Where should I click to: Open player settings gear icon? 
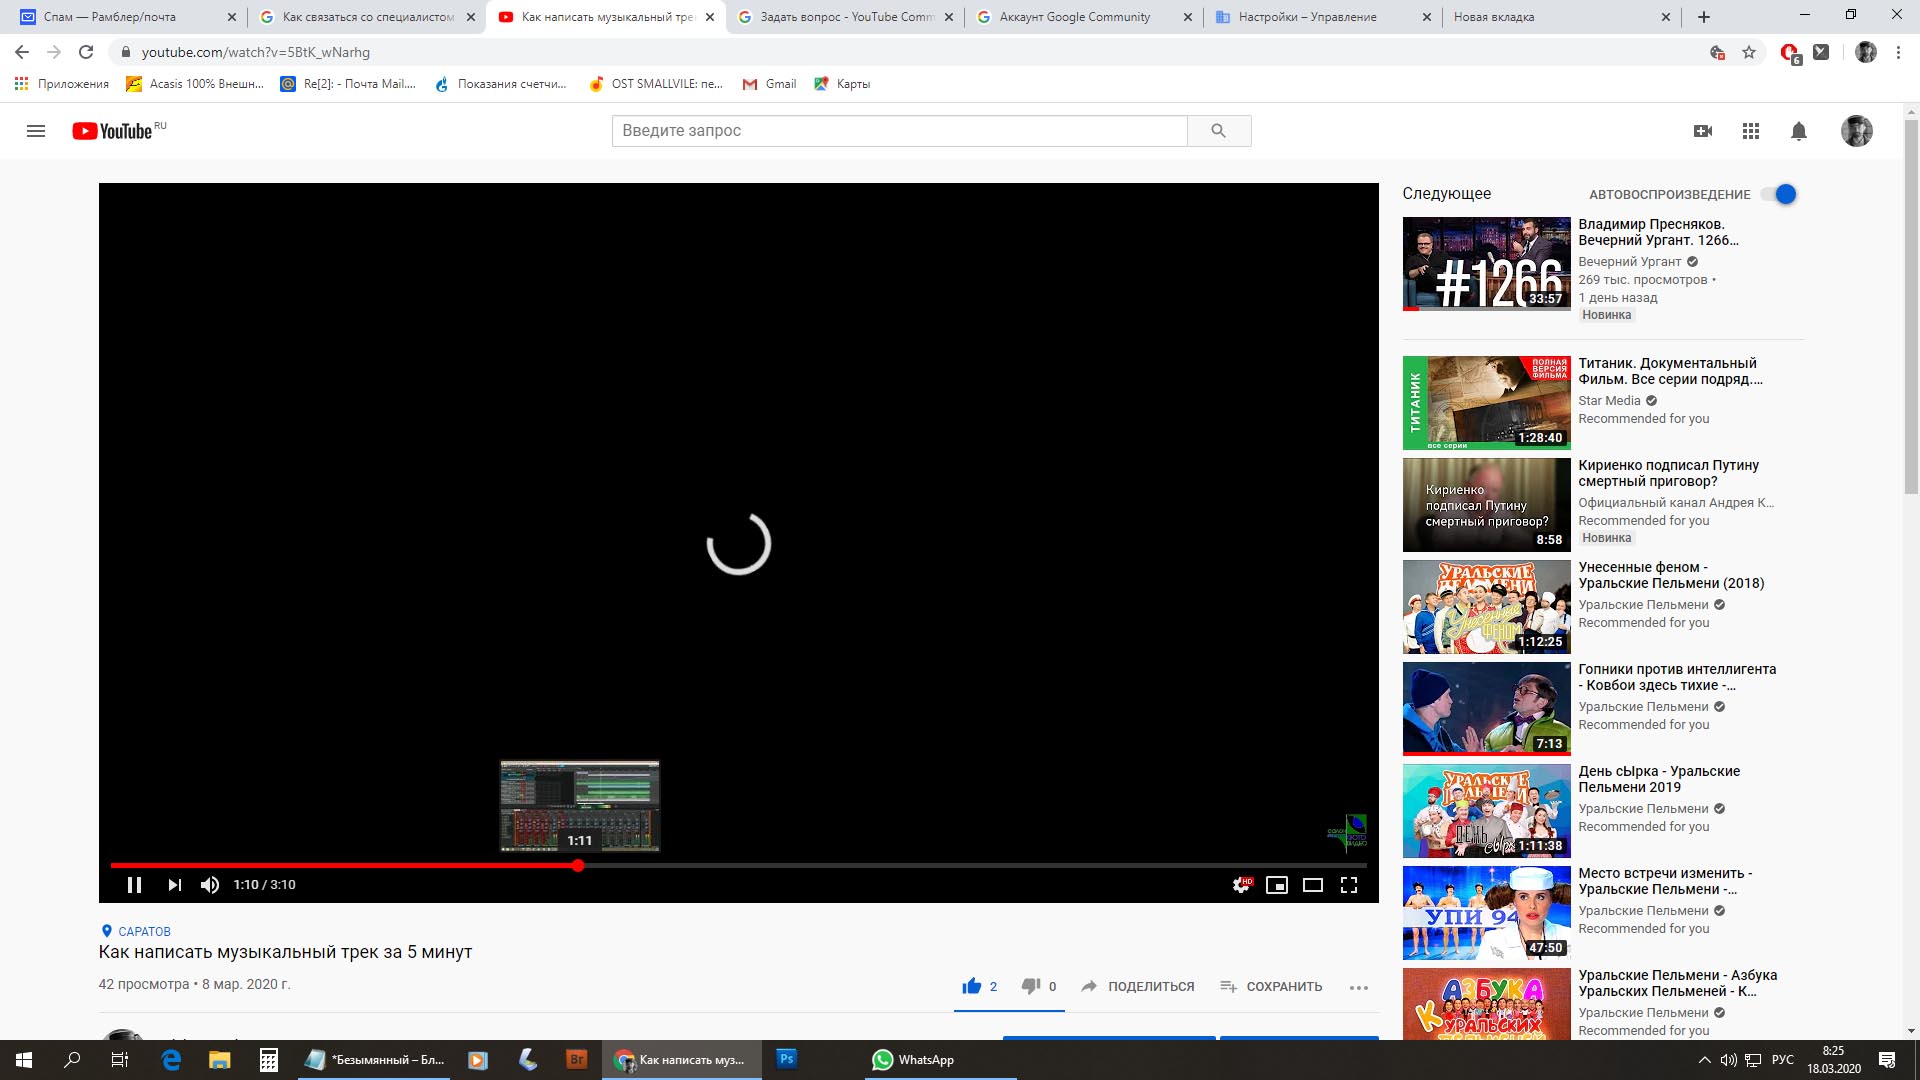click(1241, 885)
